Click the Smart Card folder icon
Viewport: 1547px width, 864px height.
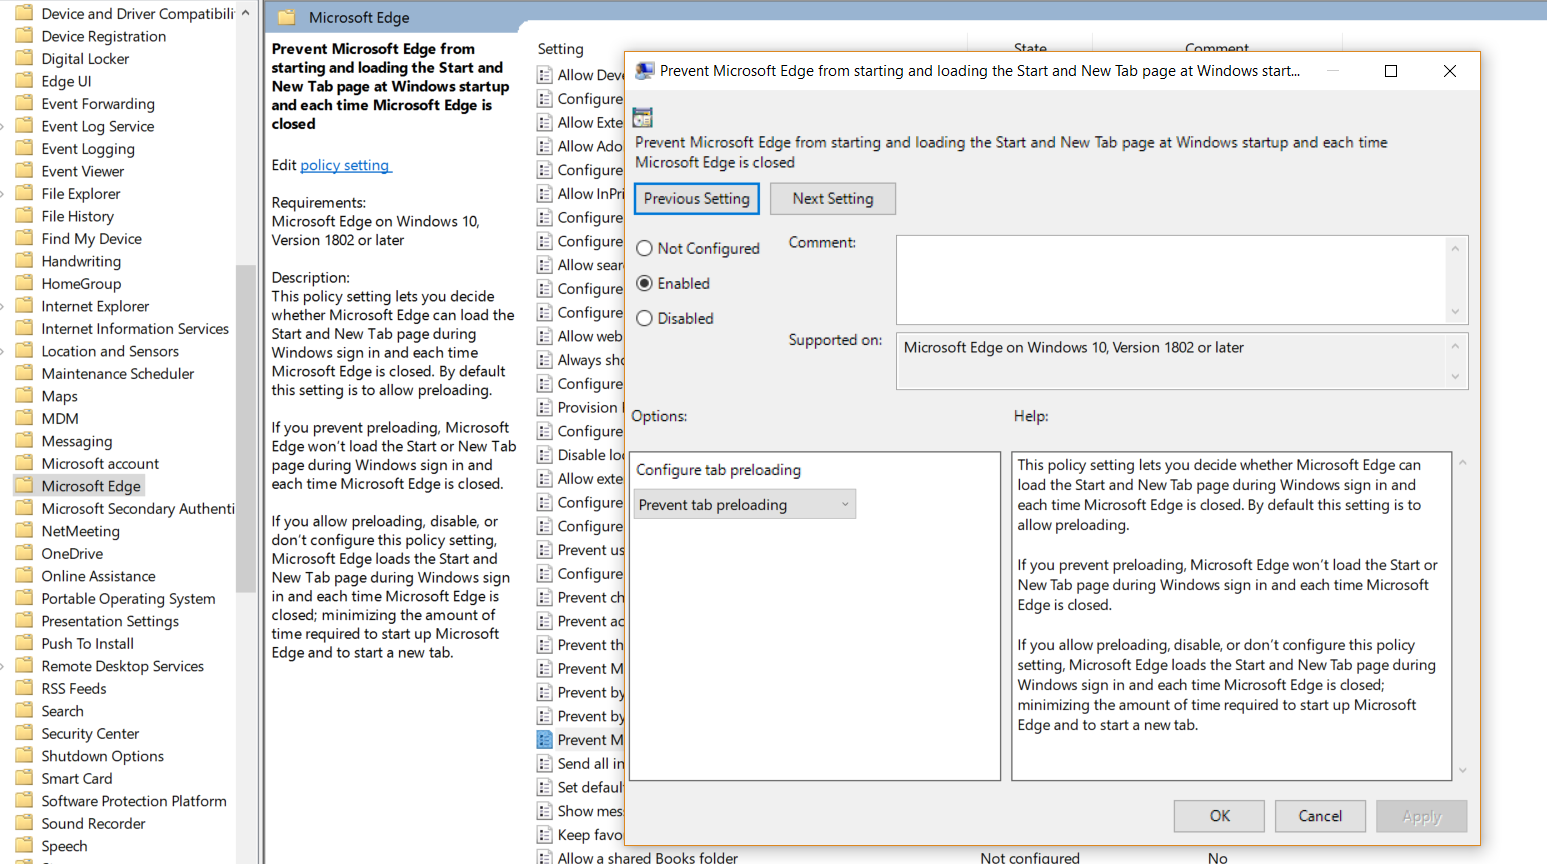coord(25,778)
